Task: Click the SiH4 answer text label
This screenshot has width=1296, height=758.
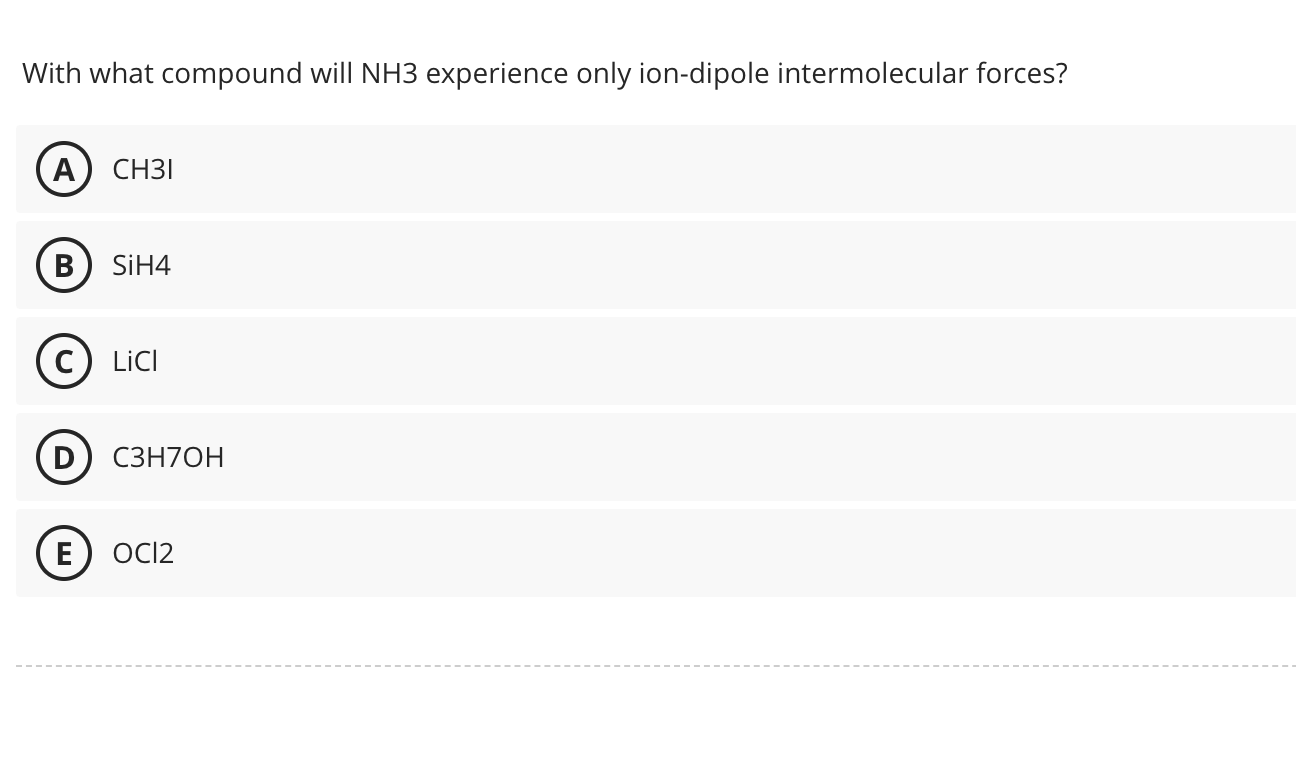Action: (x=141, y=265)
